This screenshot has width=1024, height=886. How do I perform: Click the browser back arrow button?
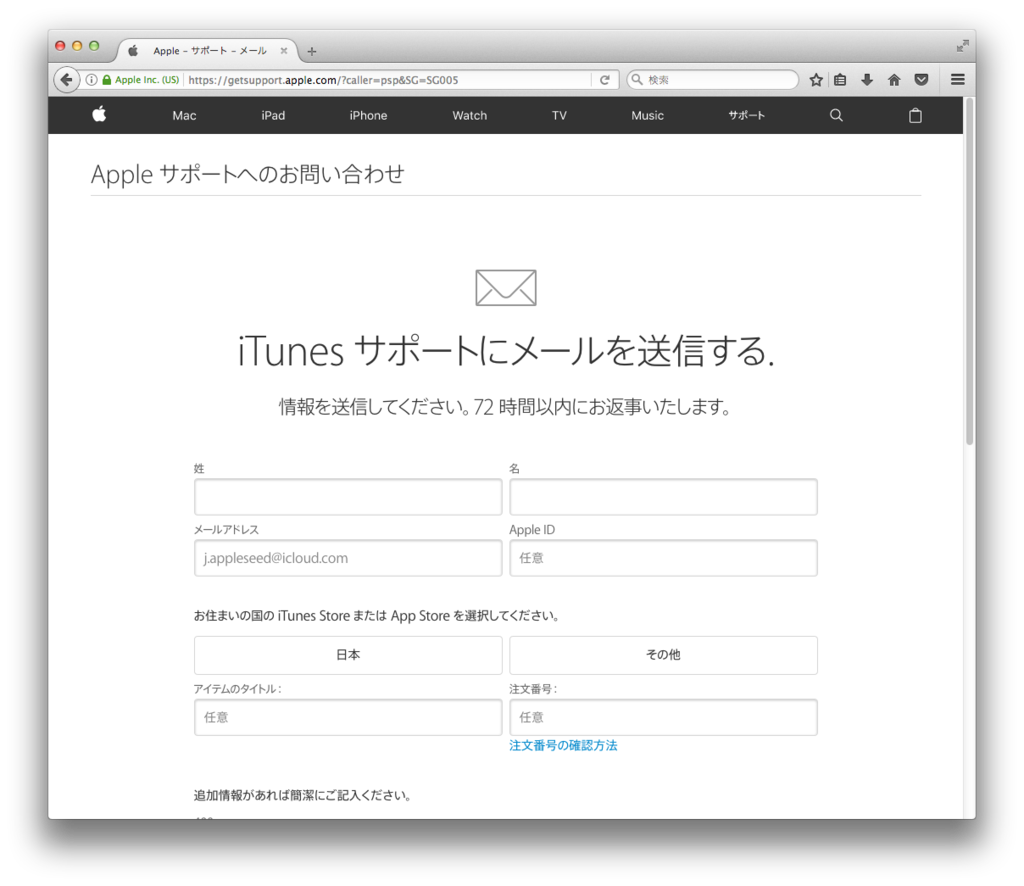[x=66, y=80]
